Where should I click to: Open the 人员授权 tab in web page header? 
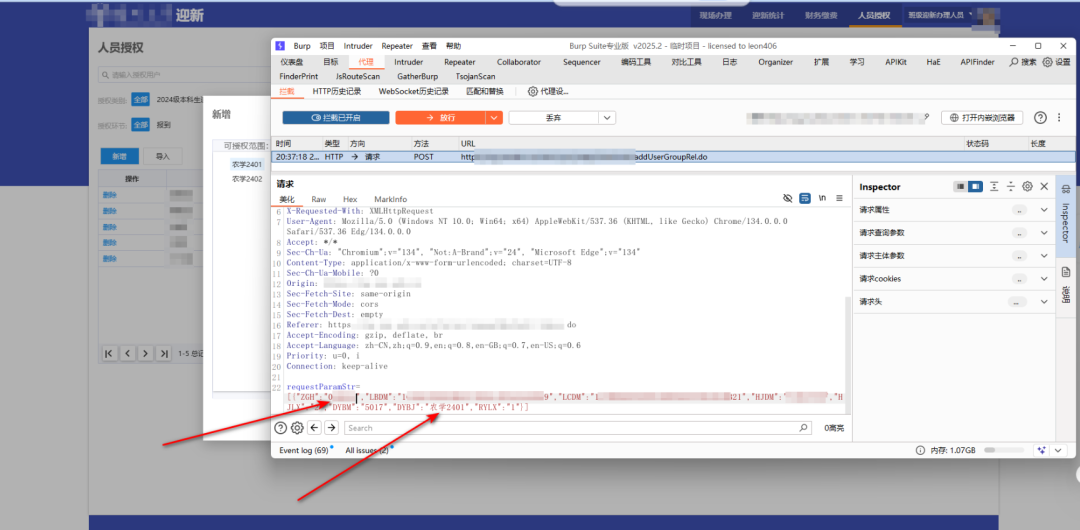874,15
